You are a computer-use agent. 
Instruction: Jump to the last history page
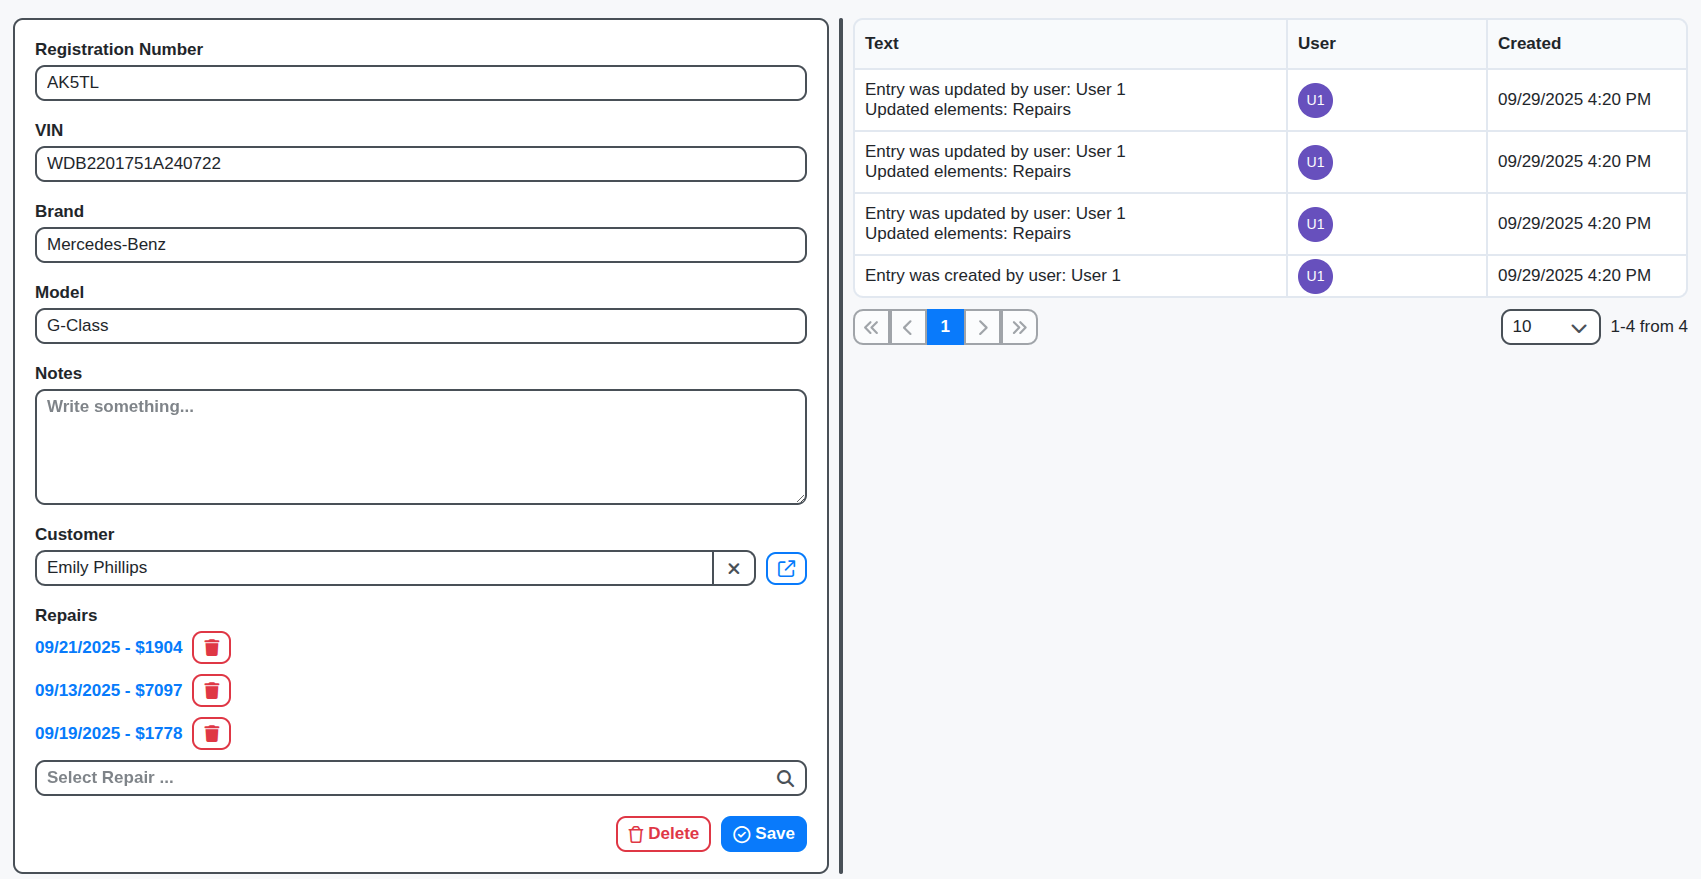pos(1019,327)
